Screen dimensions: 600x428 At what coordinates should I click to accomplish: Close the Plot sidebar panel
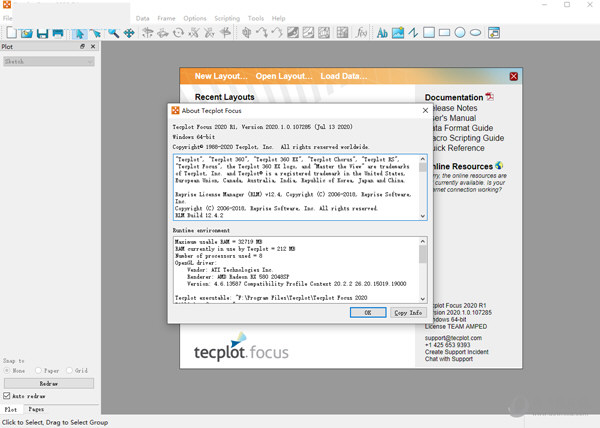pos(93,46)
